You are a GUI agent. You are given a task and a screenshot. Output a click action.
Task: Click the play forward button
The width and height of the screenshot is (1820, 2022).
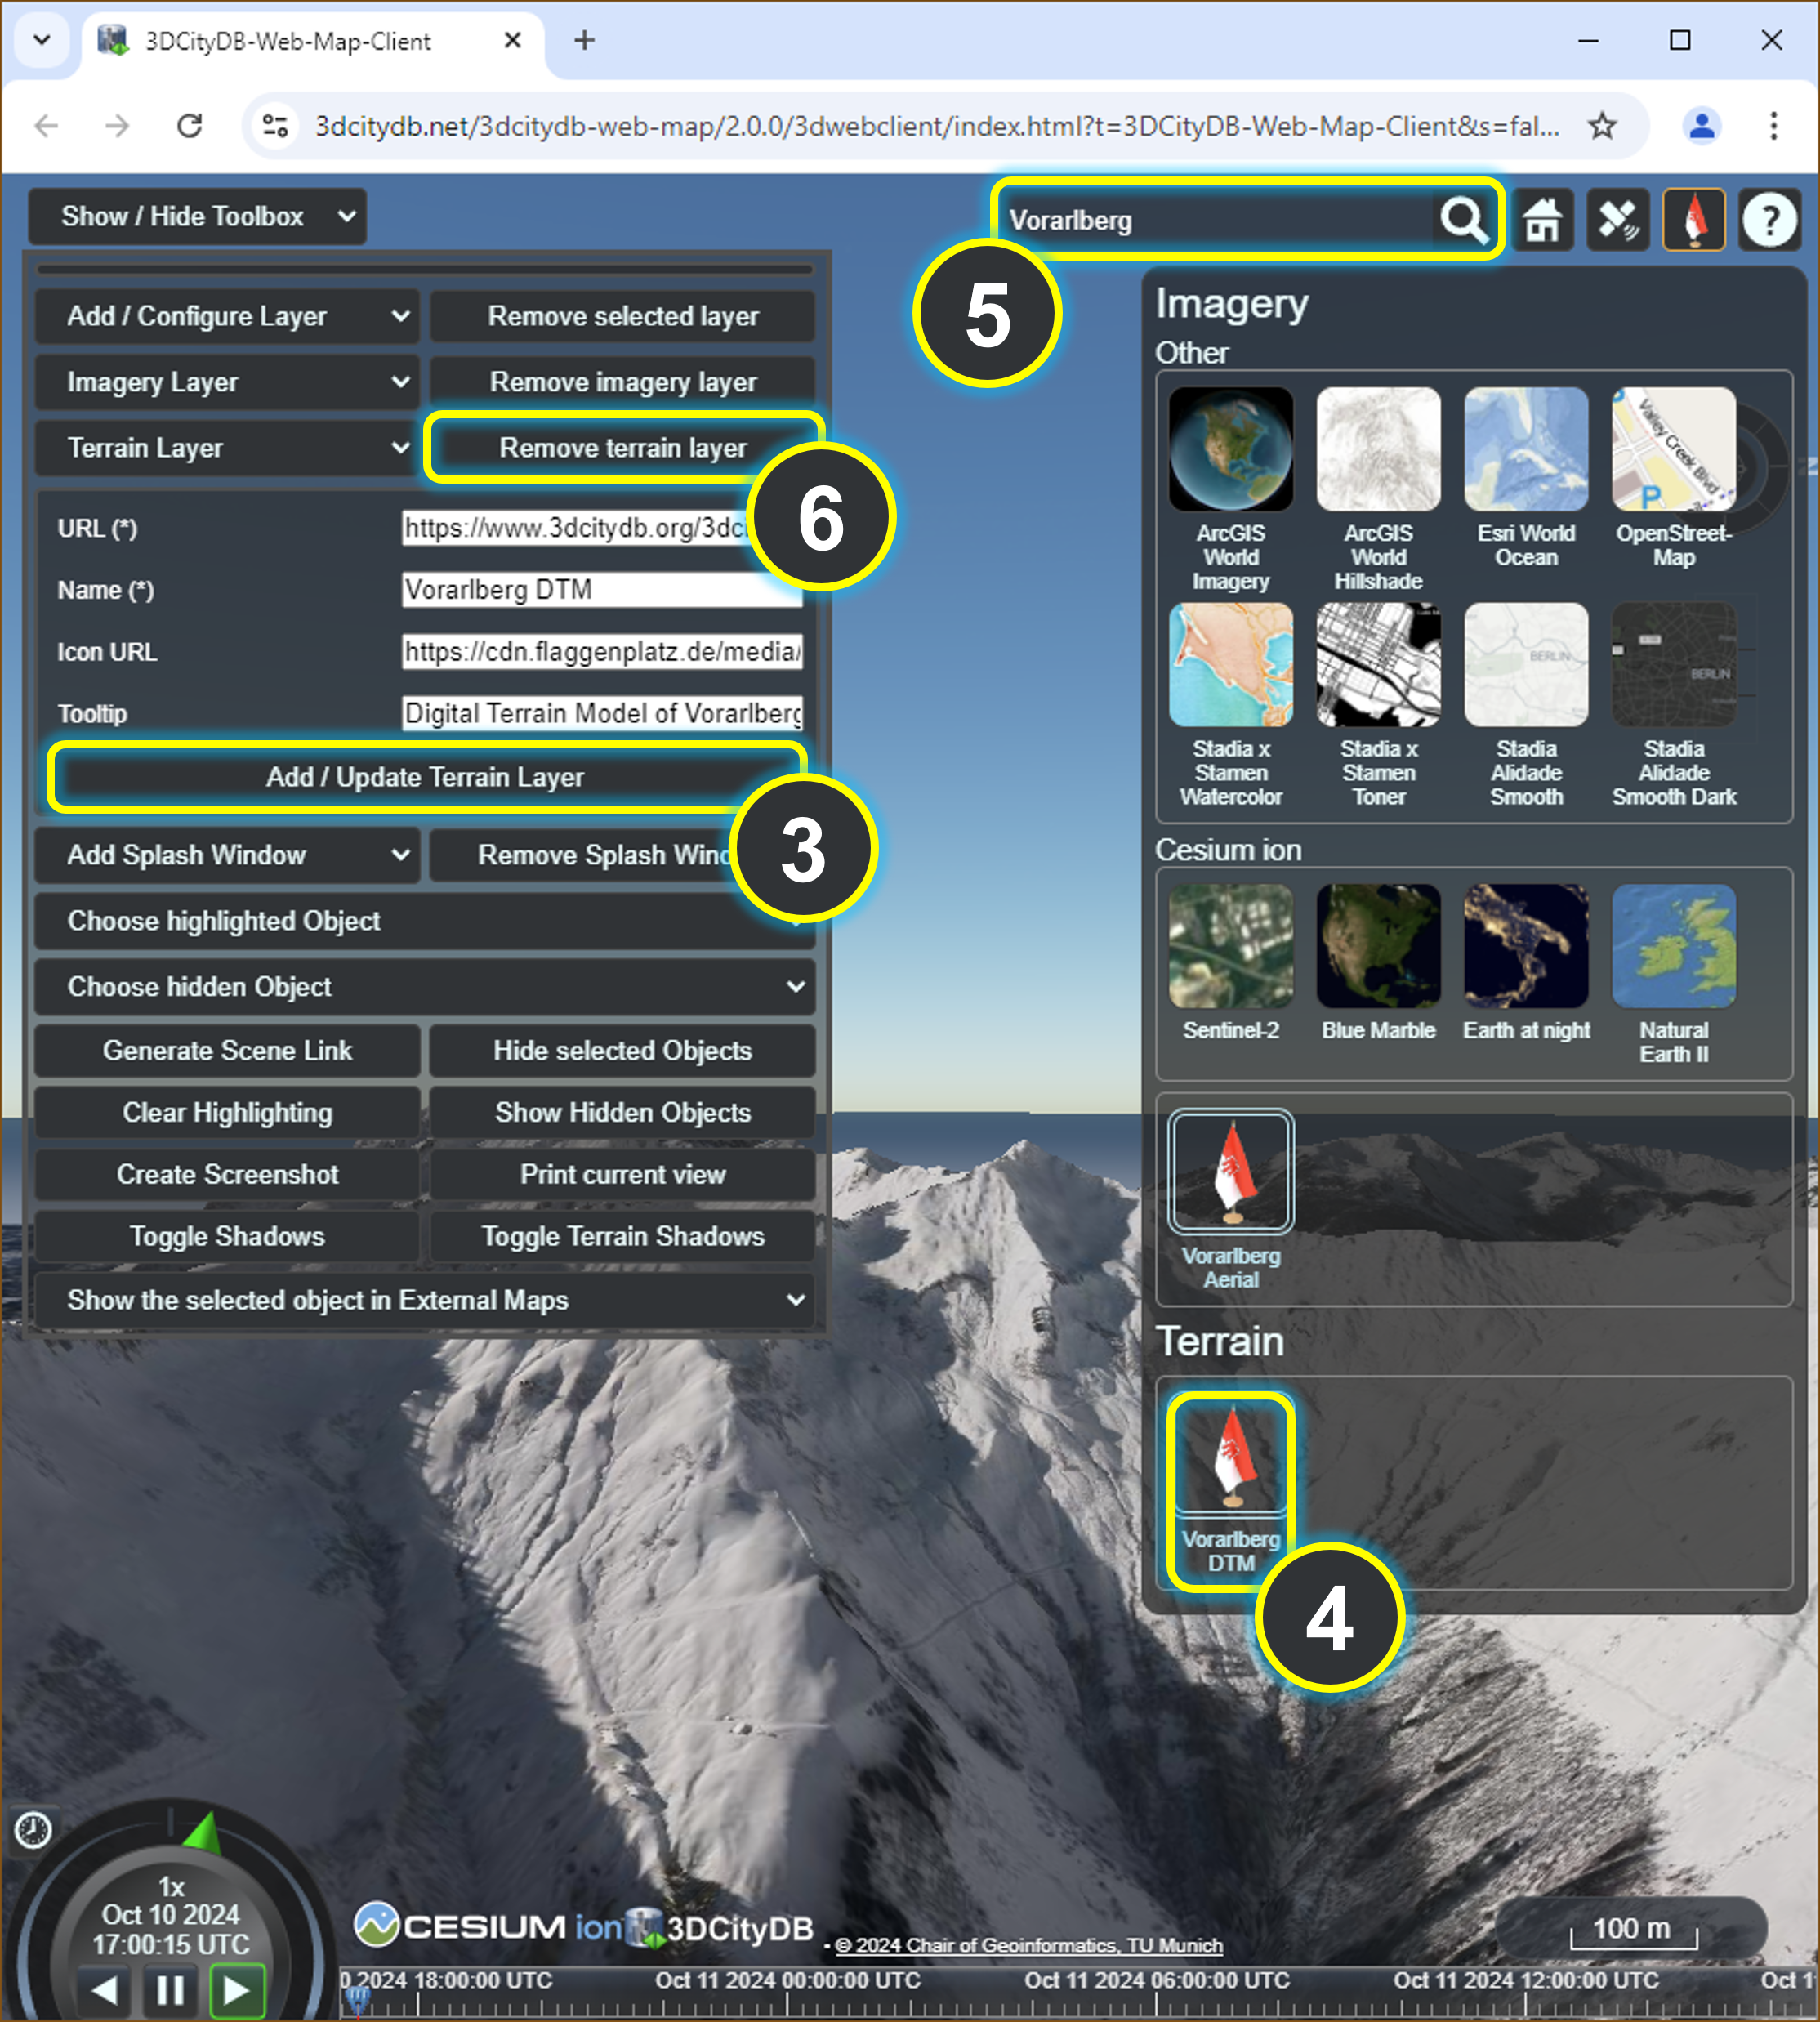coord(237,1990)
